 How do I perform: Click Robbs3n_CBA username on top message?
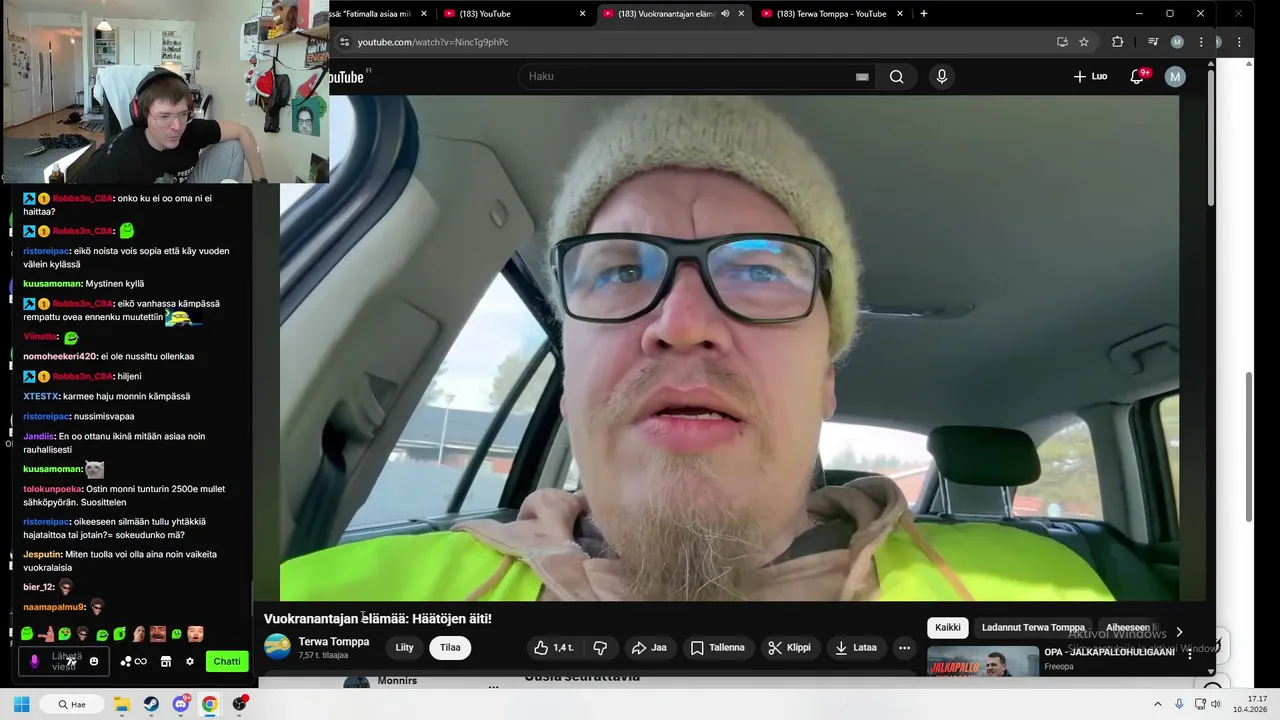pos(83,199)
